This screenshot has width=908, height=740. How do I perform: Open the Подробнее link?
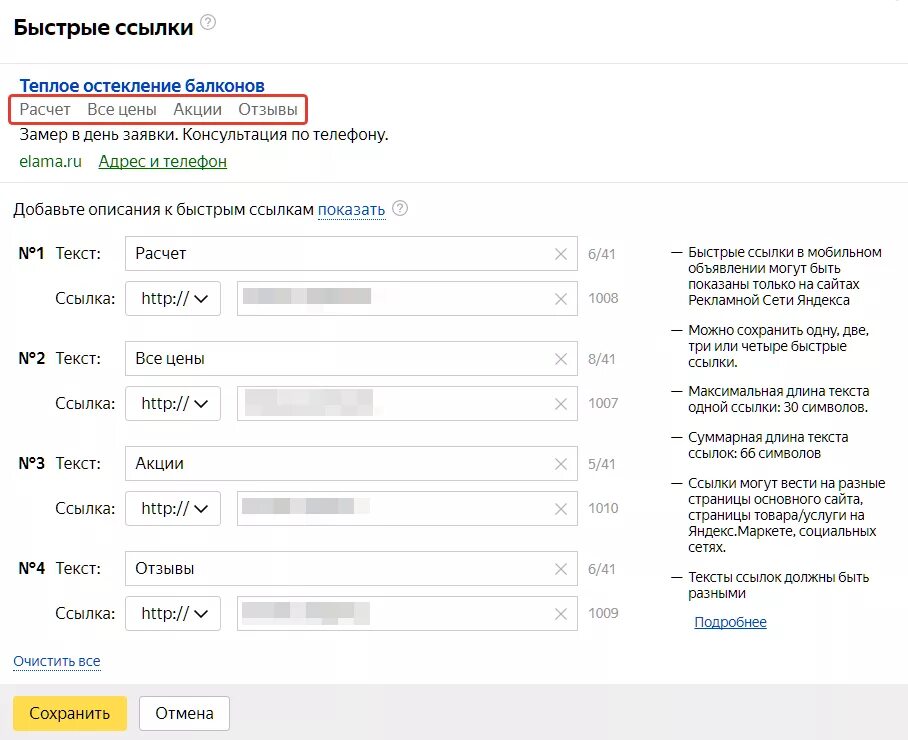(x=730, y=622)
